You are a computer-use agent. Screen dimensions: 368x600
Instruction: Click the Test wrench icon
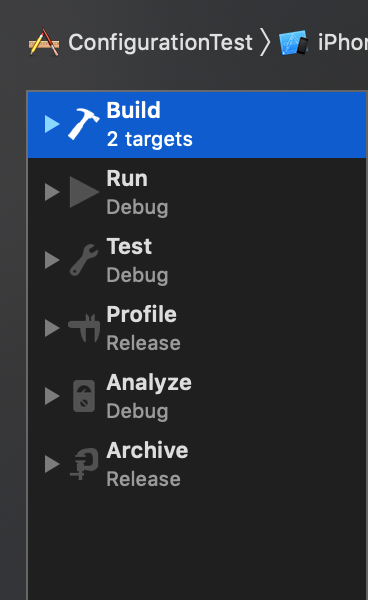pos(84,260)
